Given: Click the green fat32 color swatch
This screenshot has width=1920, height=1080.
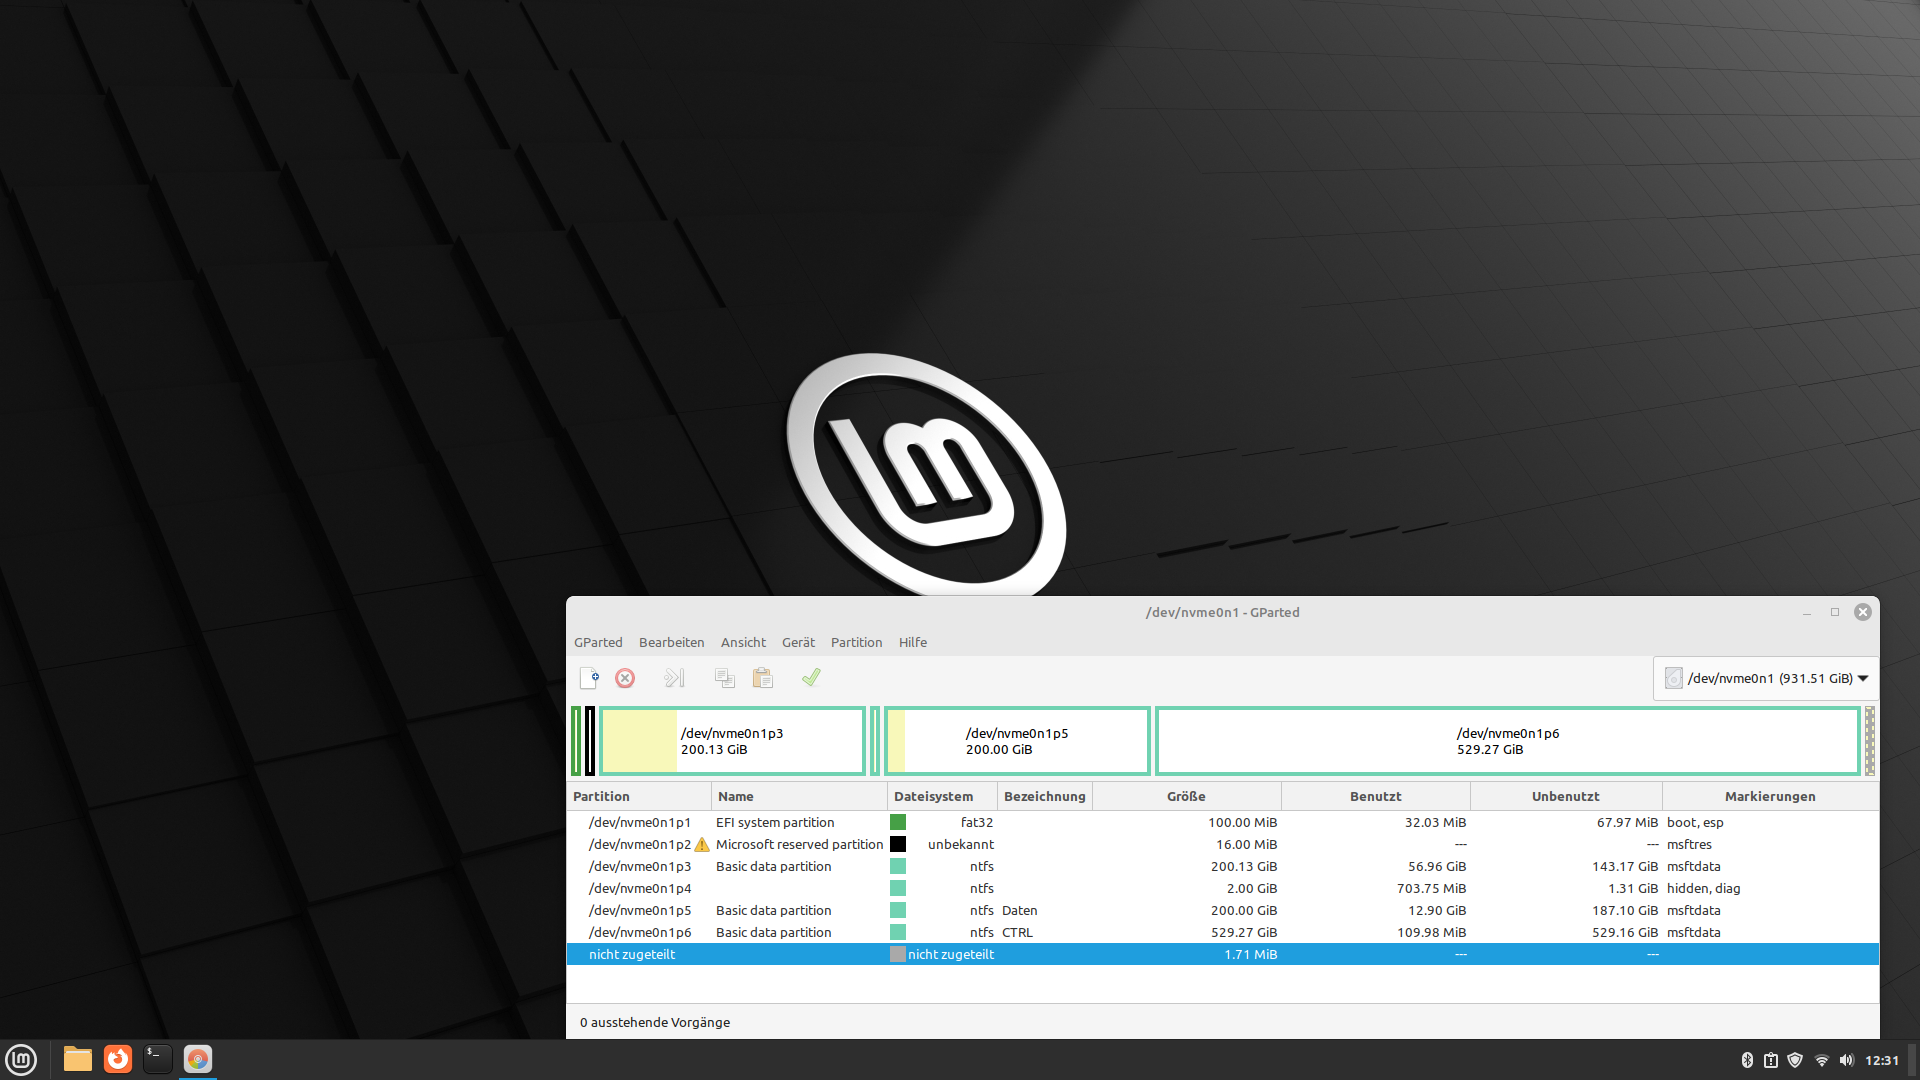Looking at the screenshot, I should [x=898, y=822].
